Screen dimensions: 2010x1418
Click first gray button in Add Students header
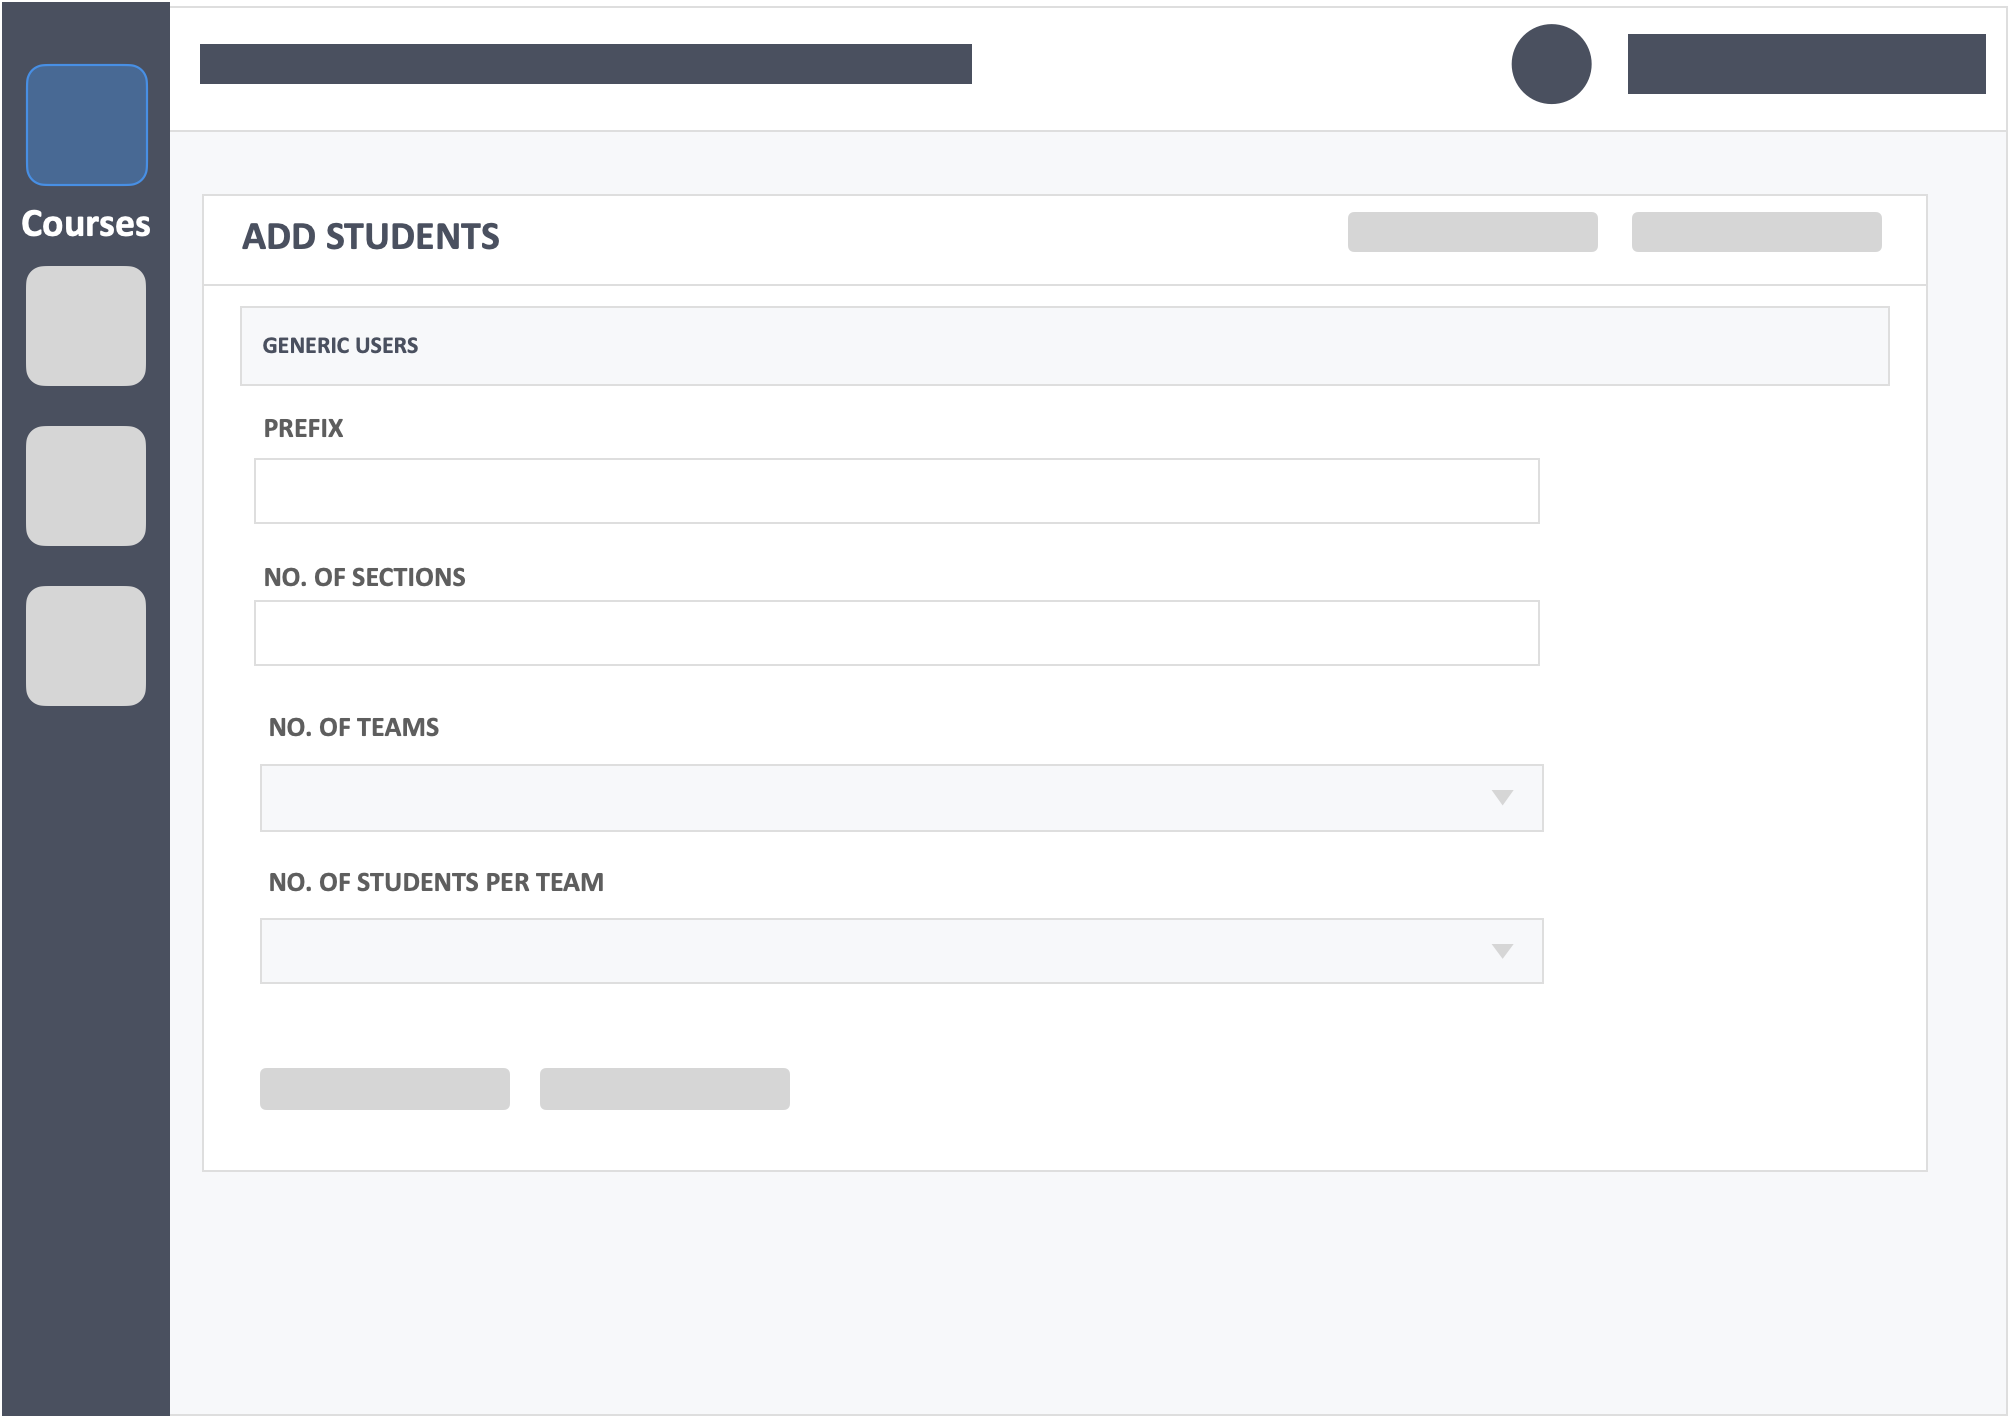click(1472, 232)
